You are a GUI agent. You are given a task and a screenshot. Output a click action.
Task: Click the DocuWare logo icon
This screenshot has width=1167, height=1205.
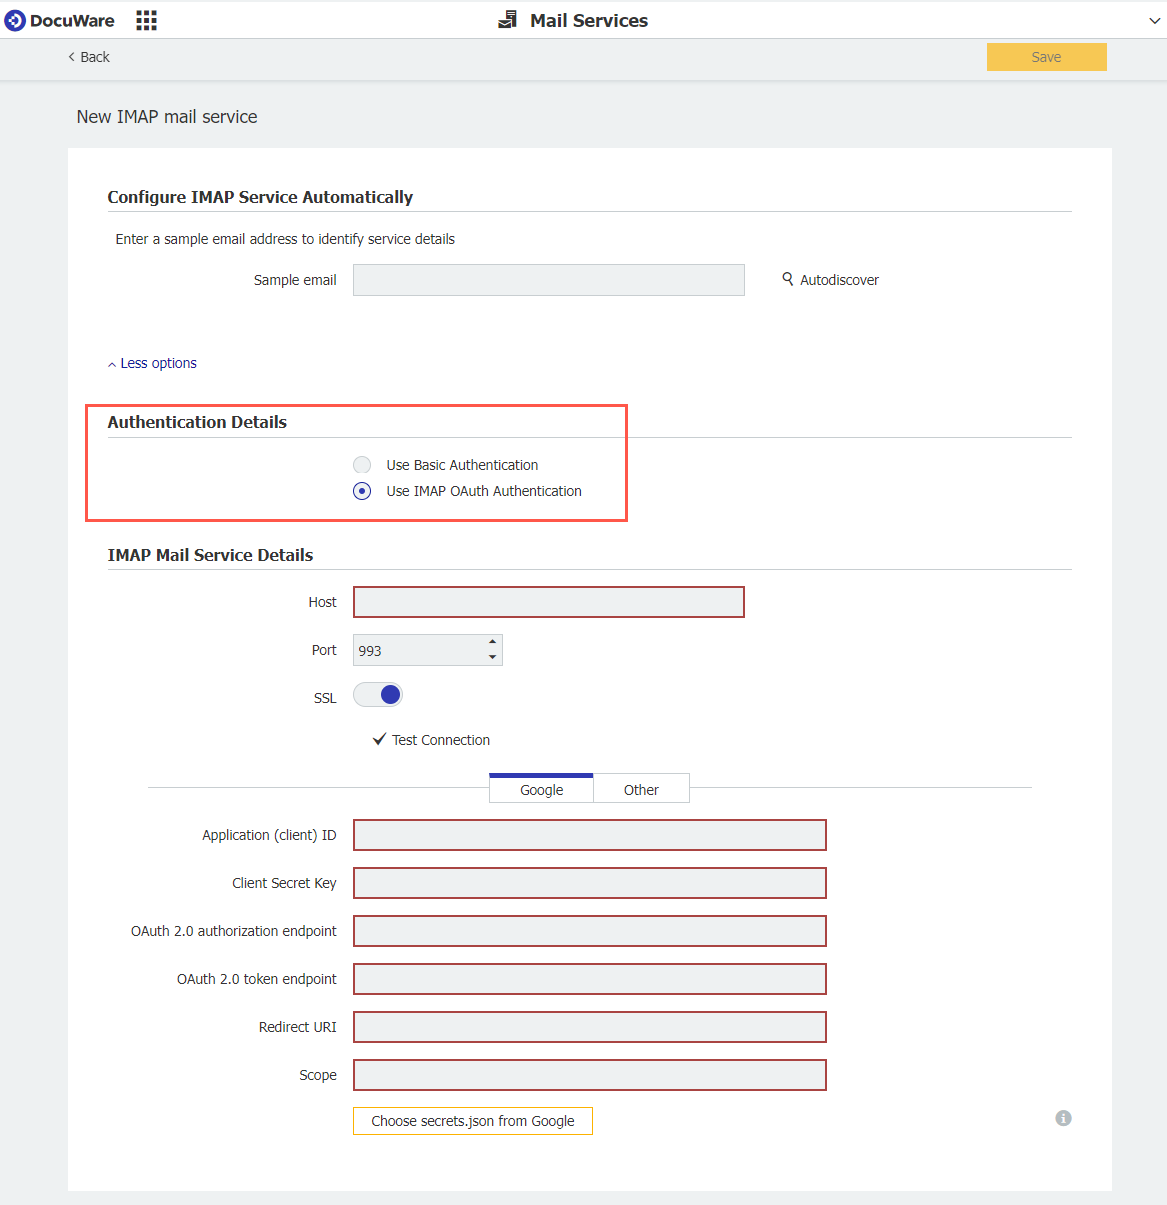14,19
